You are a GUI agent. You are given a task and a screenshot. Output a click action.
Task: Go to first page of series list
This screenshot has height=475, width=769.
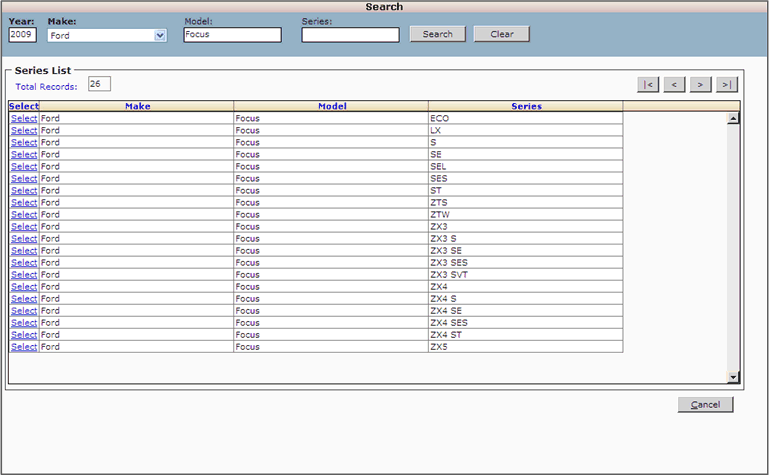tap(648, 84)
